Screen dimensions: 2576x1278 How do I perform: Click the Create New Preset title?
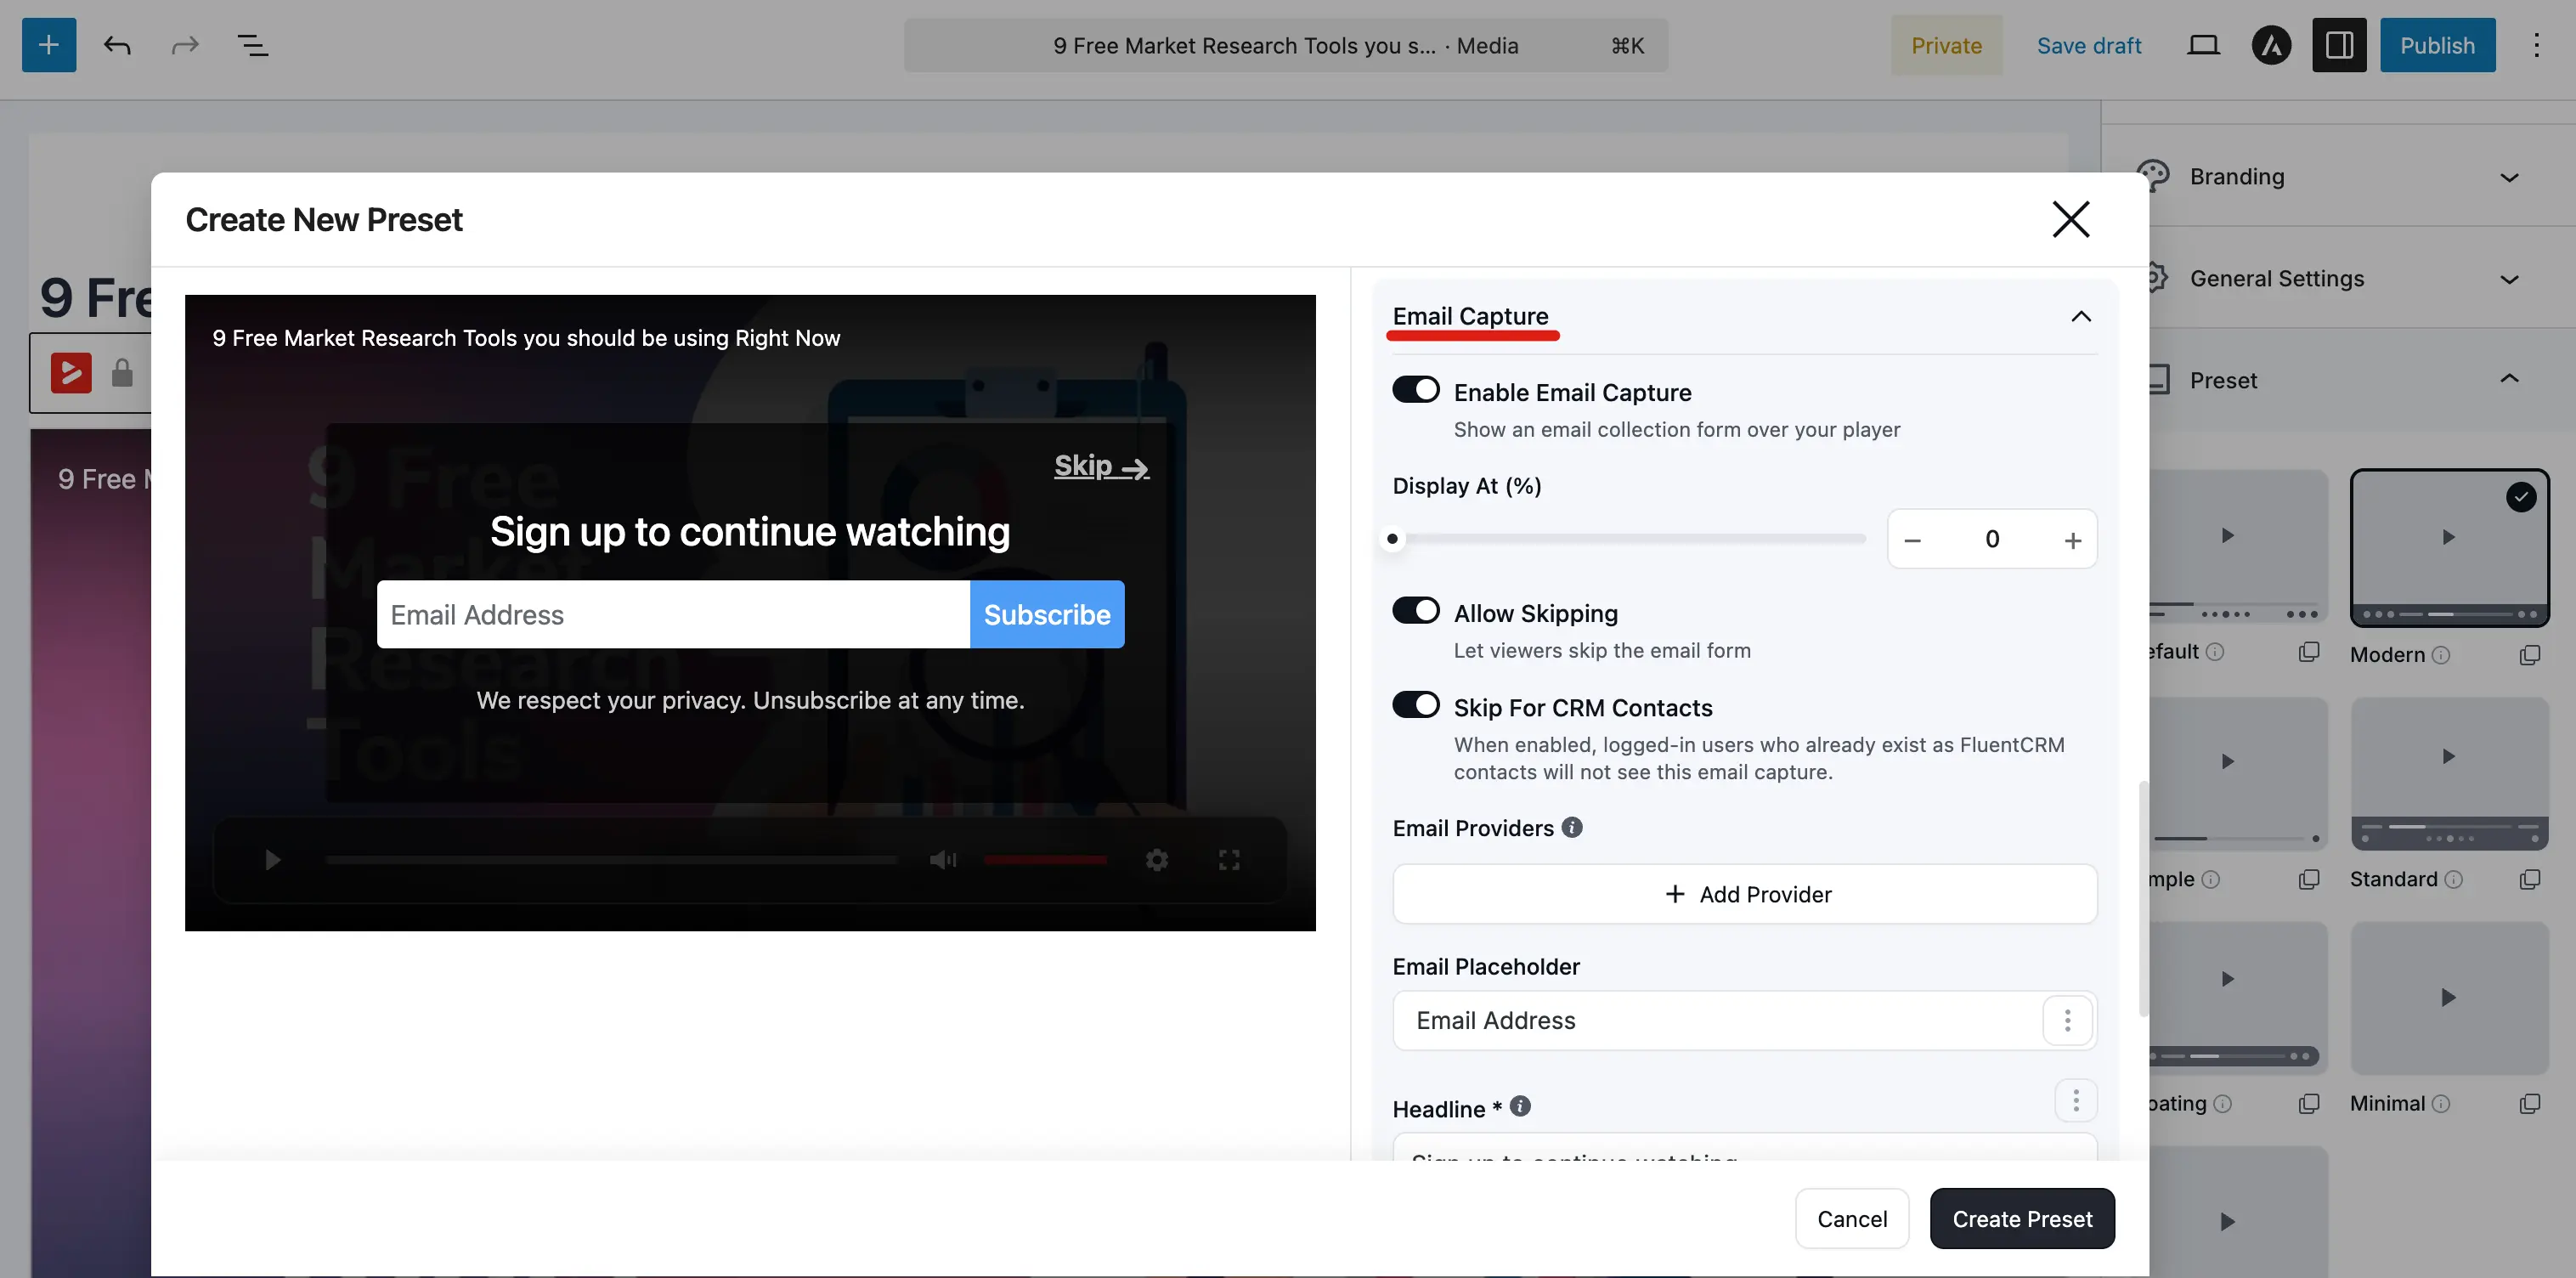pyautogui.click(x=324, y=220)
